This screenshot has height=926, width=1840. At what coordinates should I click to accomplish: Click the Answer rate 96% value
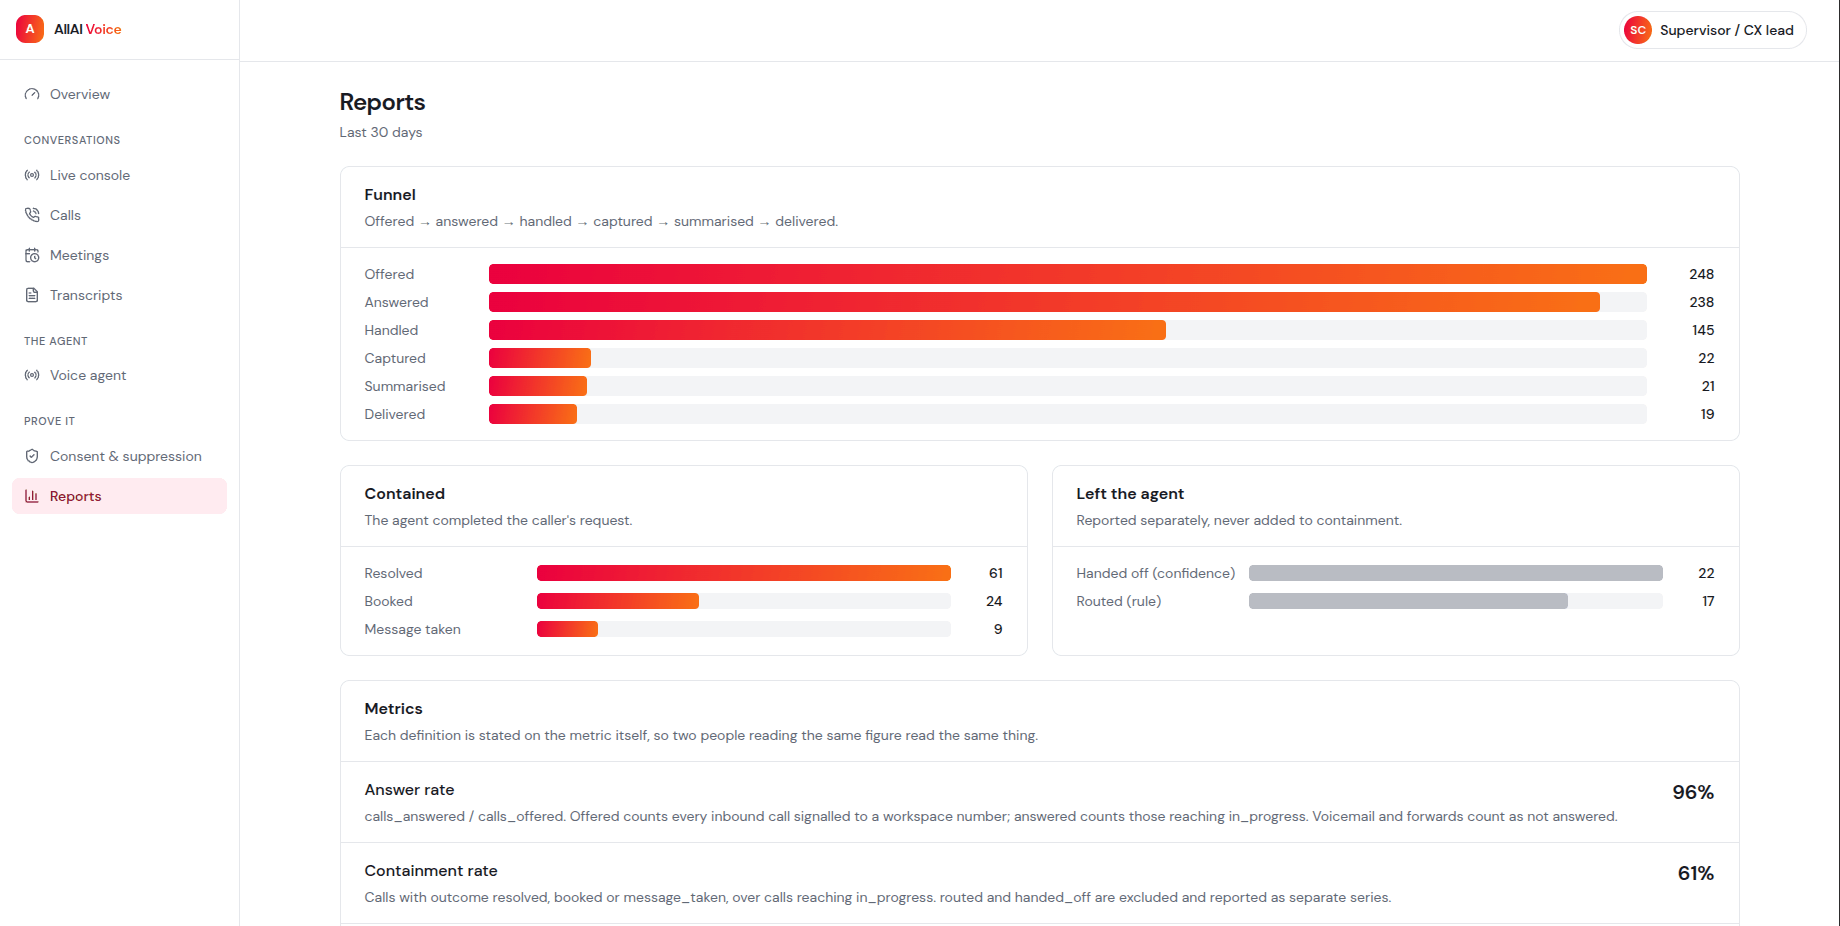(x=1693, y=792)
